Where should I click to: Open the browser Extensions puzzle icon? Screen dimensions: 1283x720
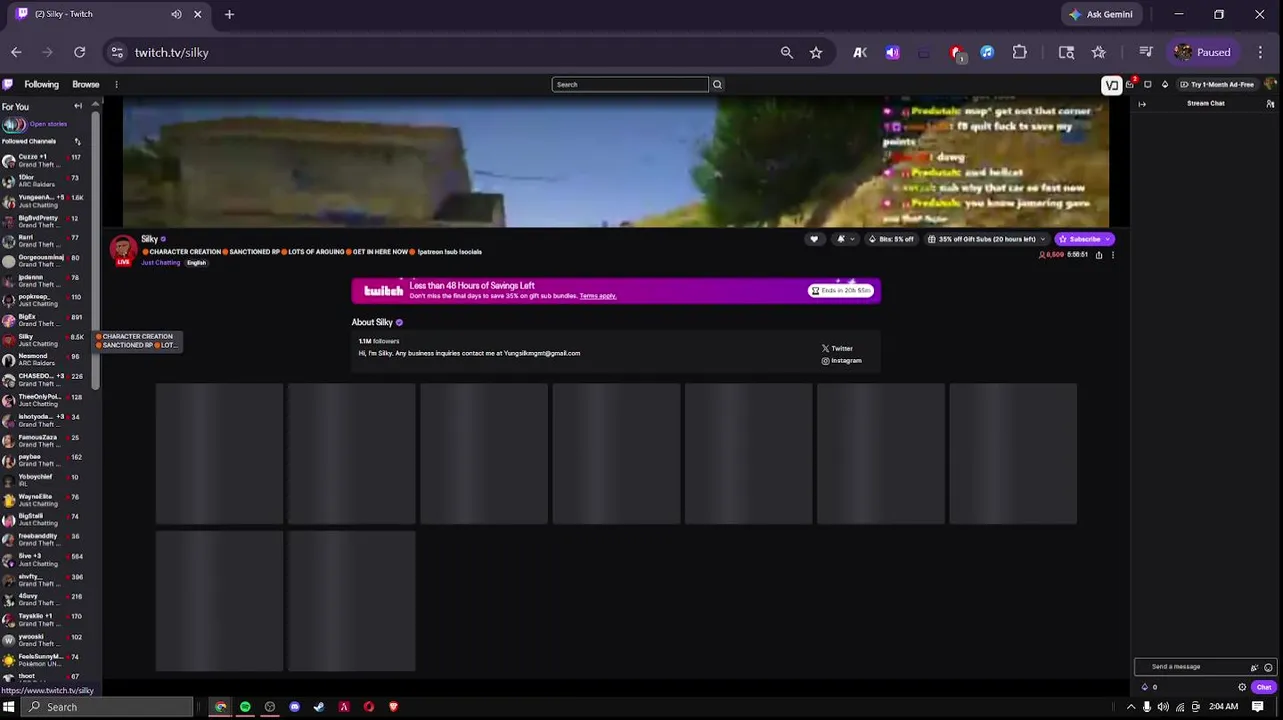(x=1019, y=52)
